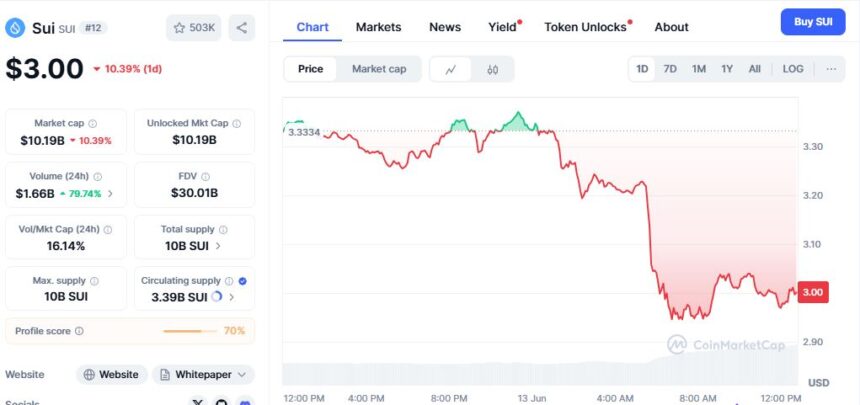Select the 7D time range
This screenshot has height=405, width=860.
click(x=670, y=69)
